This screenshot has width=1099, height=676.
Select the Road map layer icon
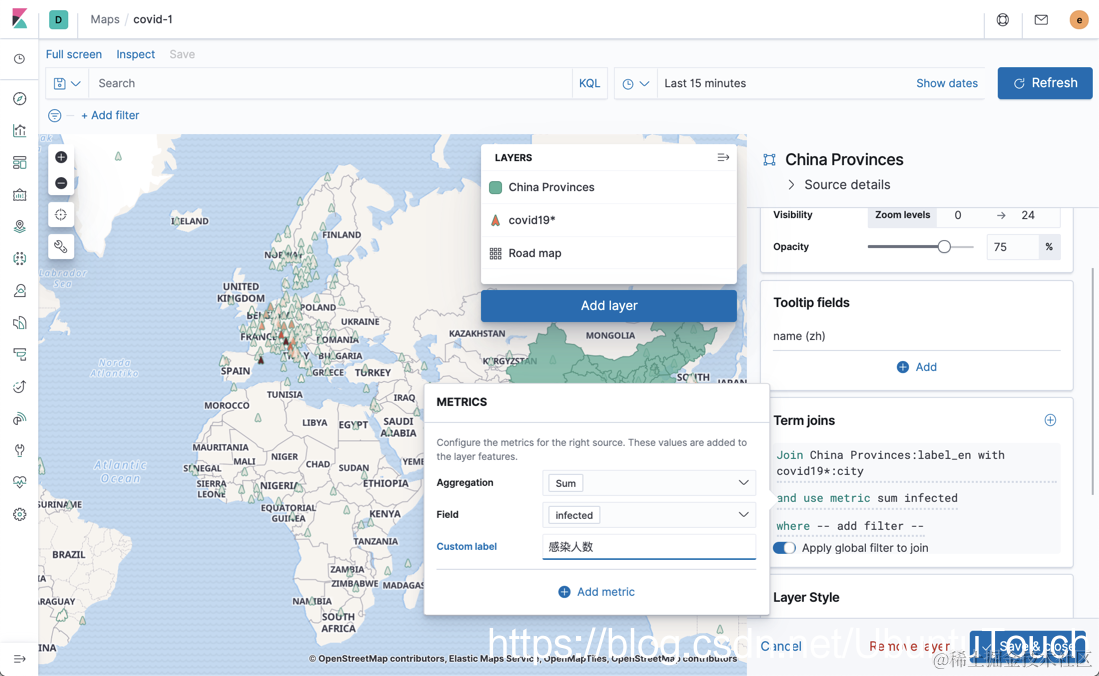tap(496, 253)
